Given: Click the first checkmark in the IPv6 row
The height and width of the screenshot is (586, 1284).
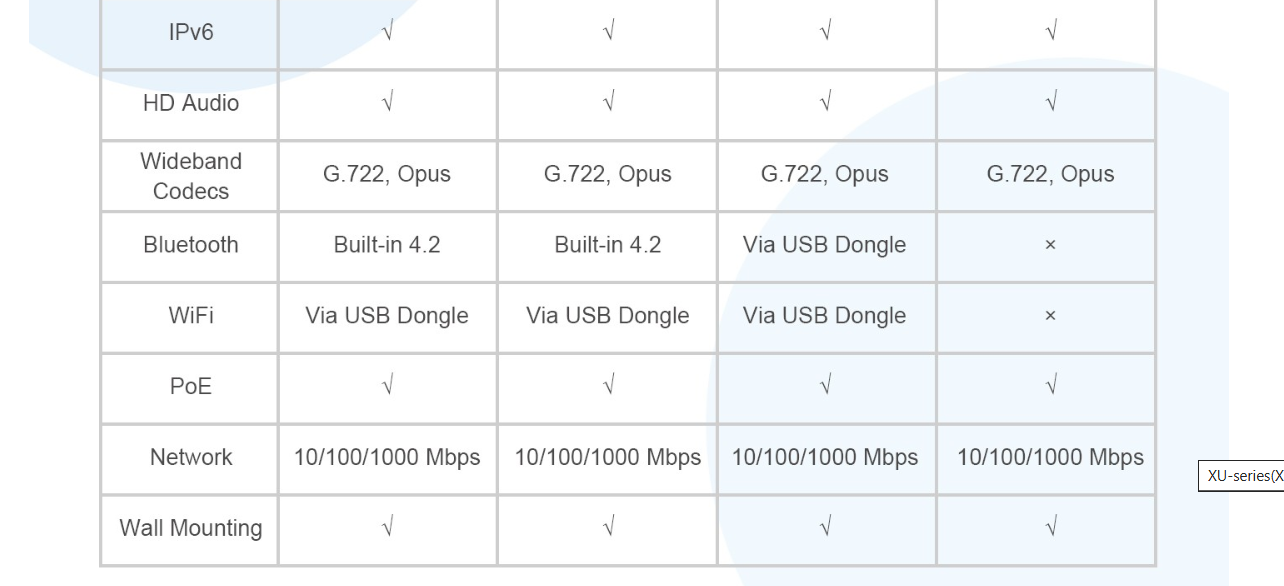Looking at the screenshot, I should click(387, 32).
